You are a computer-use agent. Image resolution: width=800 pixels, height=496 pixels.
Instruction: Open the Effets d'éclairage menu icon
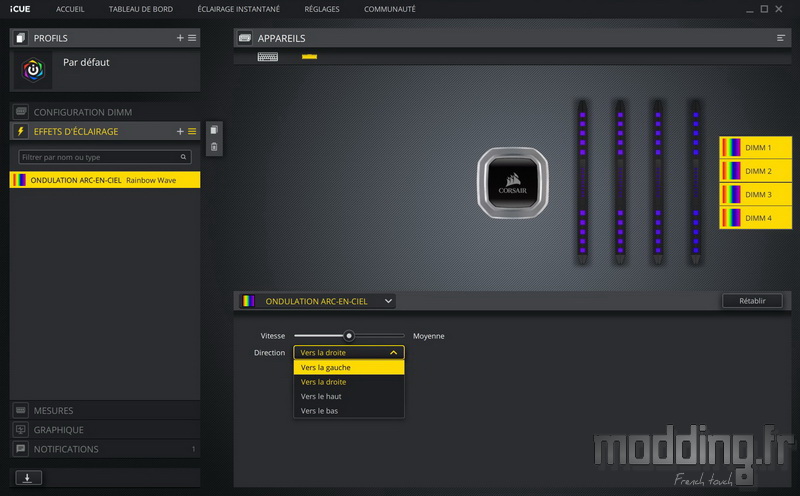(192, 131)
